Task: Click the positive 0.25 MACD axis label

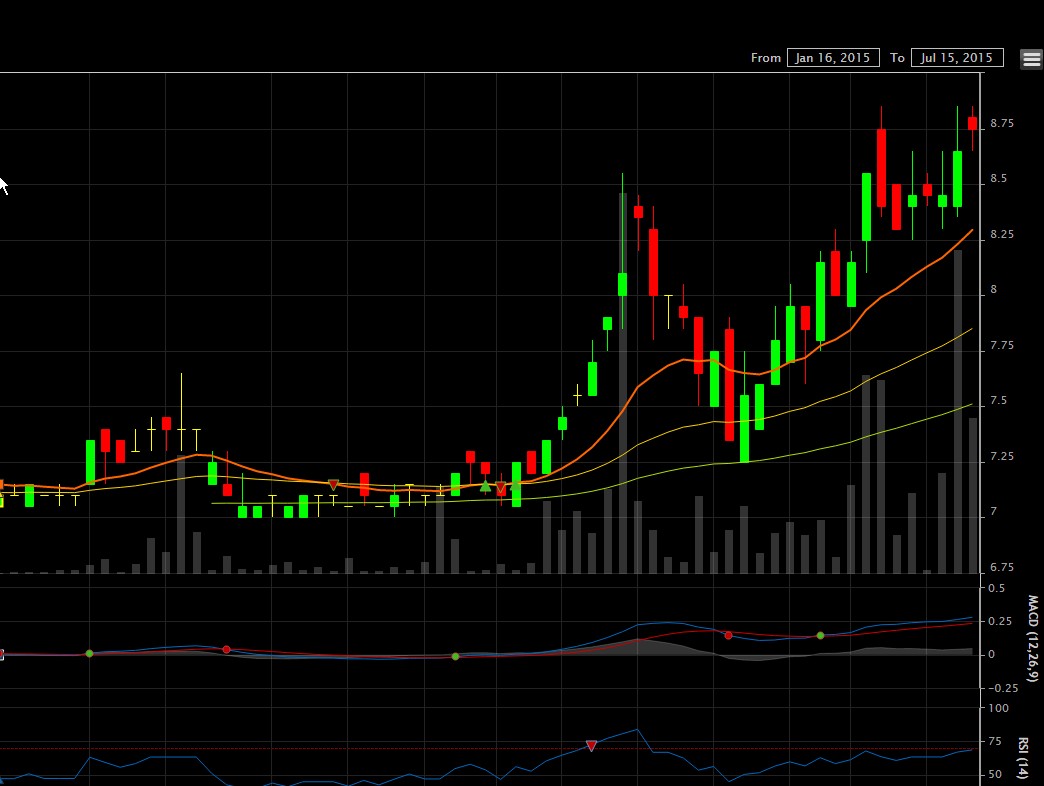Action: click(x=1000, y=622)
